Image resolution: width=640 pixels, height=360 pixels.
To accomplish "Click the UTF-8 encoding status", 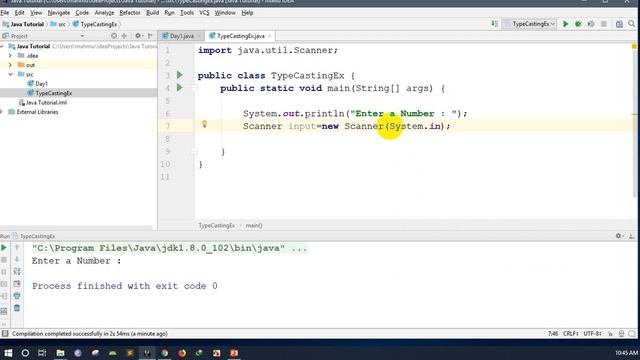I will coord(592,333).
